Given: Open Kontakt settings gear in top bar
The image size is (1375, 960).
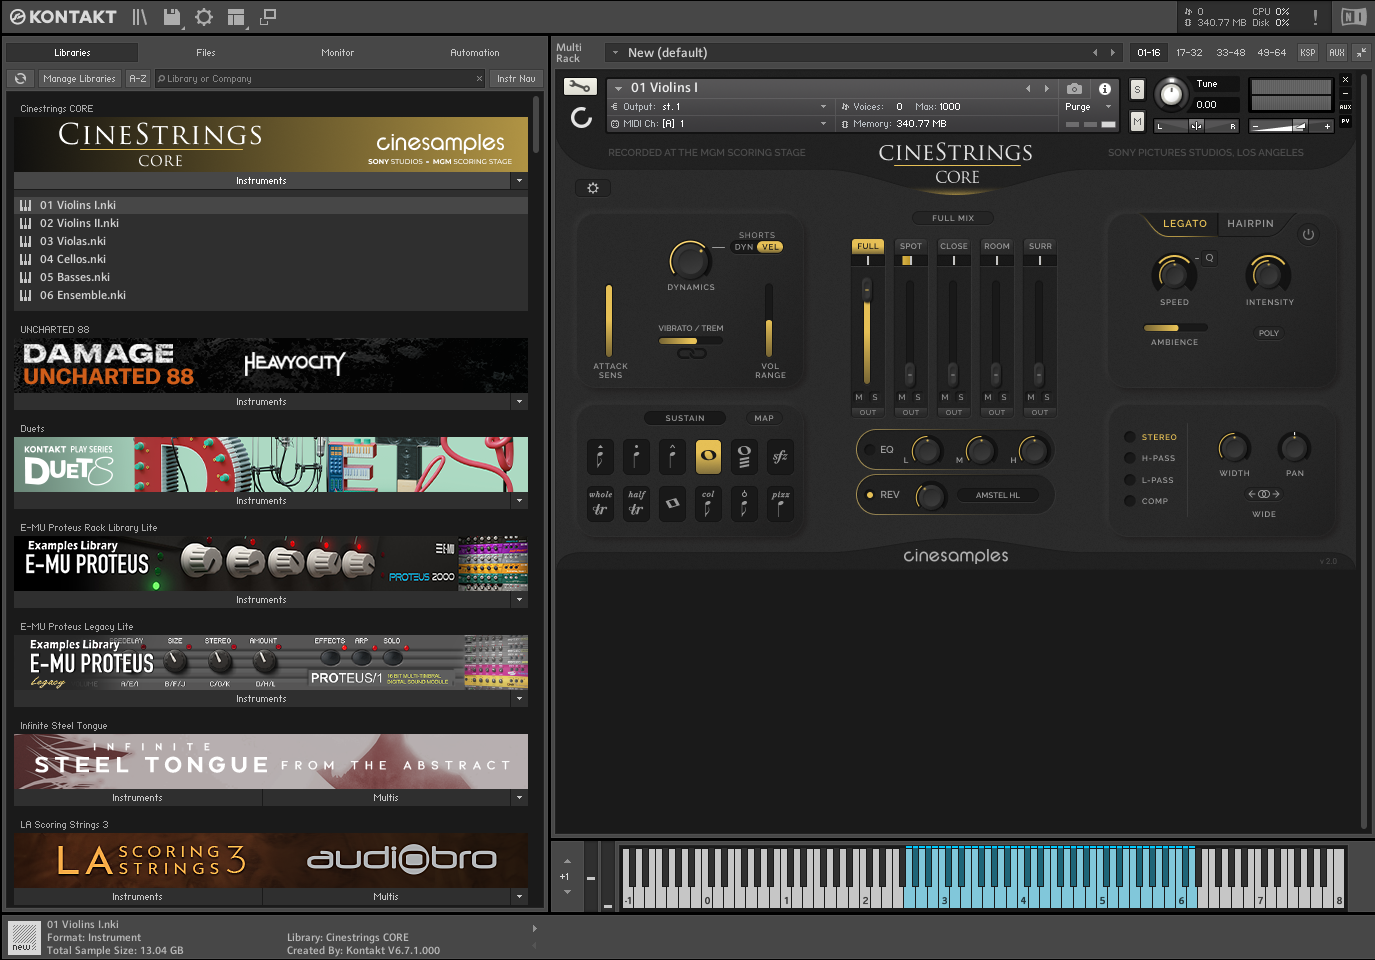Looking at the screenshot, I should (x=204, y=17).
